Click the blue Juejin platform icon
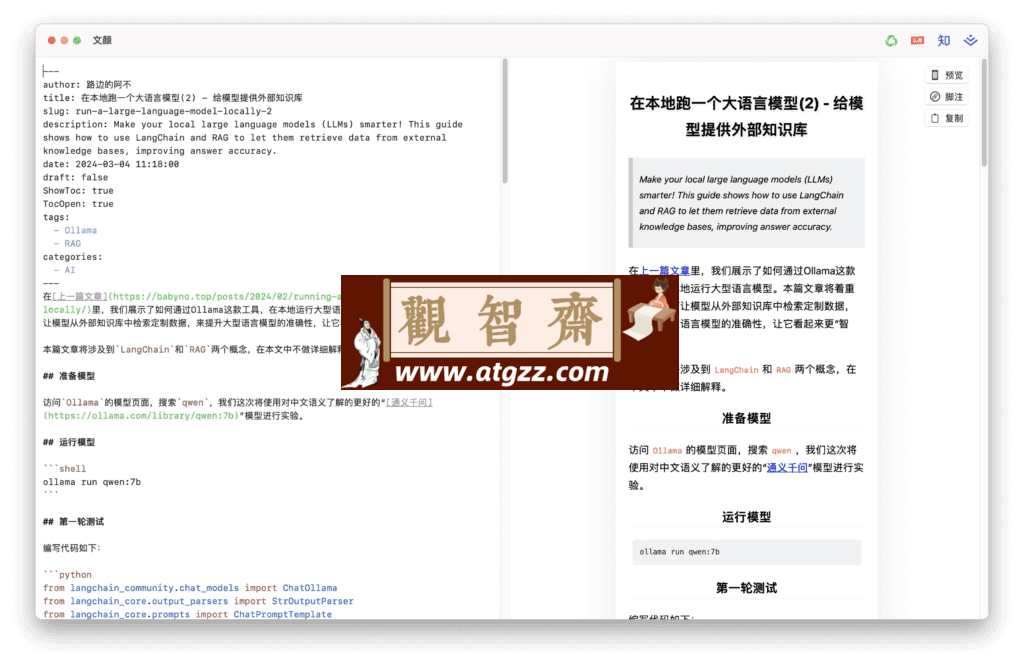Image resolution: width=1024 pixels, height=666 pixels. click(x=970, y=40)
